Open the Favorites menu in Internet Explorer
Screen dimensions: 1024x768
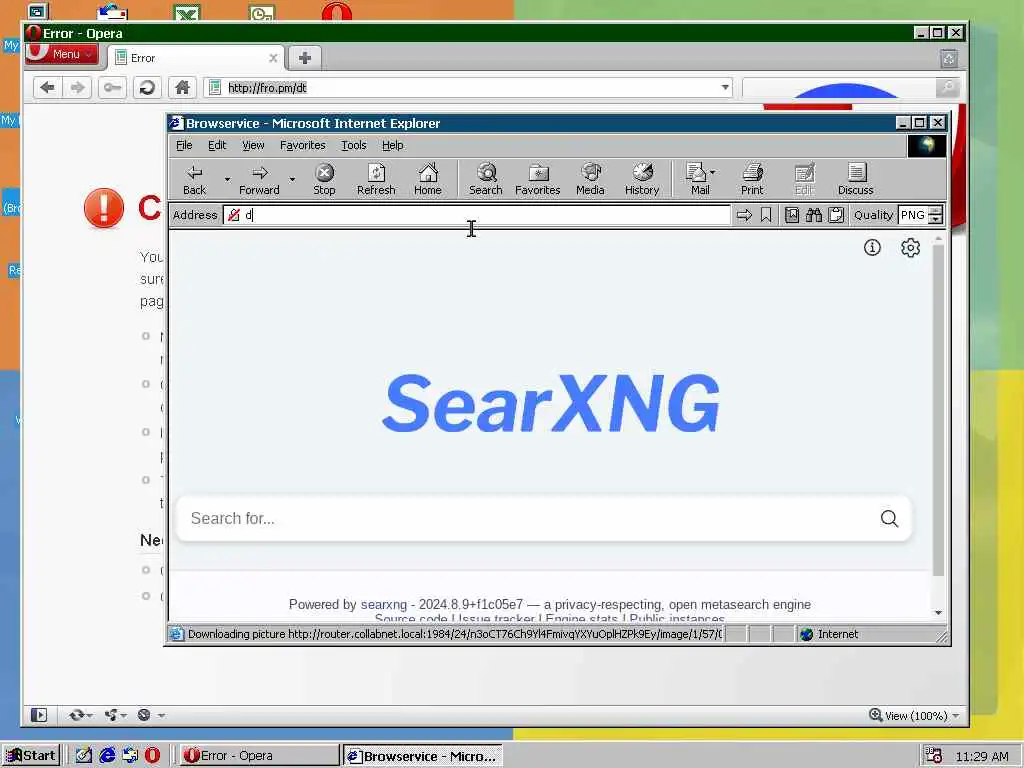302,145
